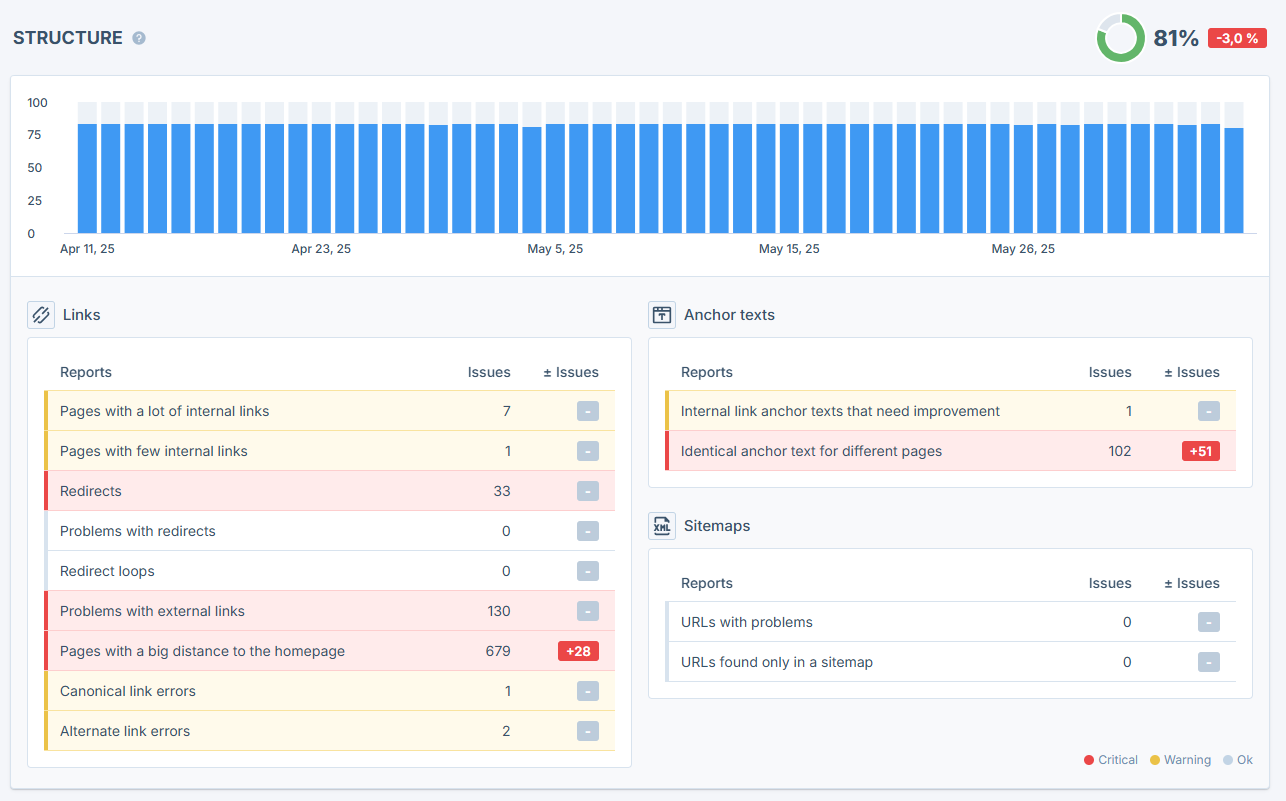
Task: Click the -3,0 % change badge
Action: click(x=1238, y=38)
